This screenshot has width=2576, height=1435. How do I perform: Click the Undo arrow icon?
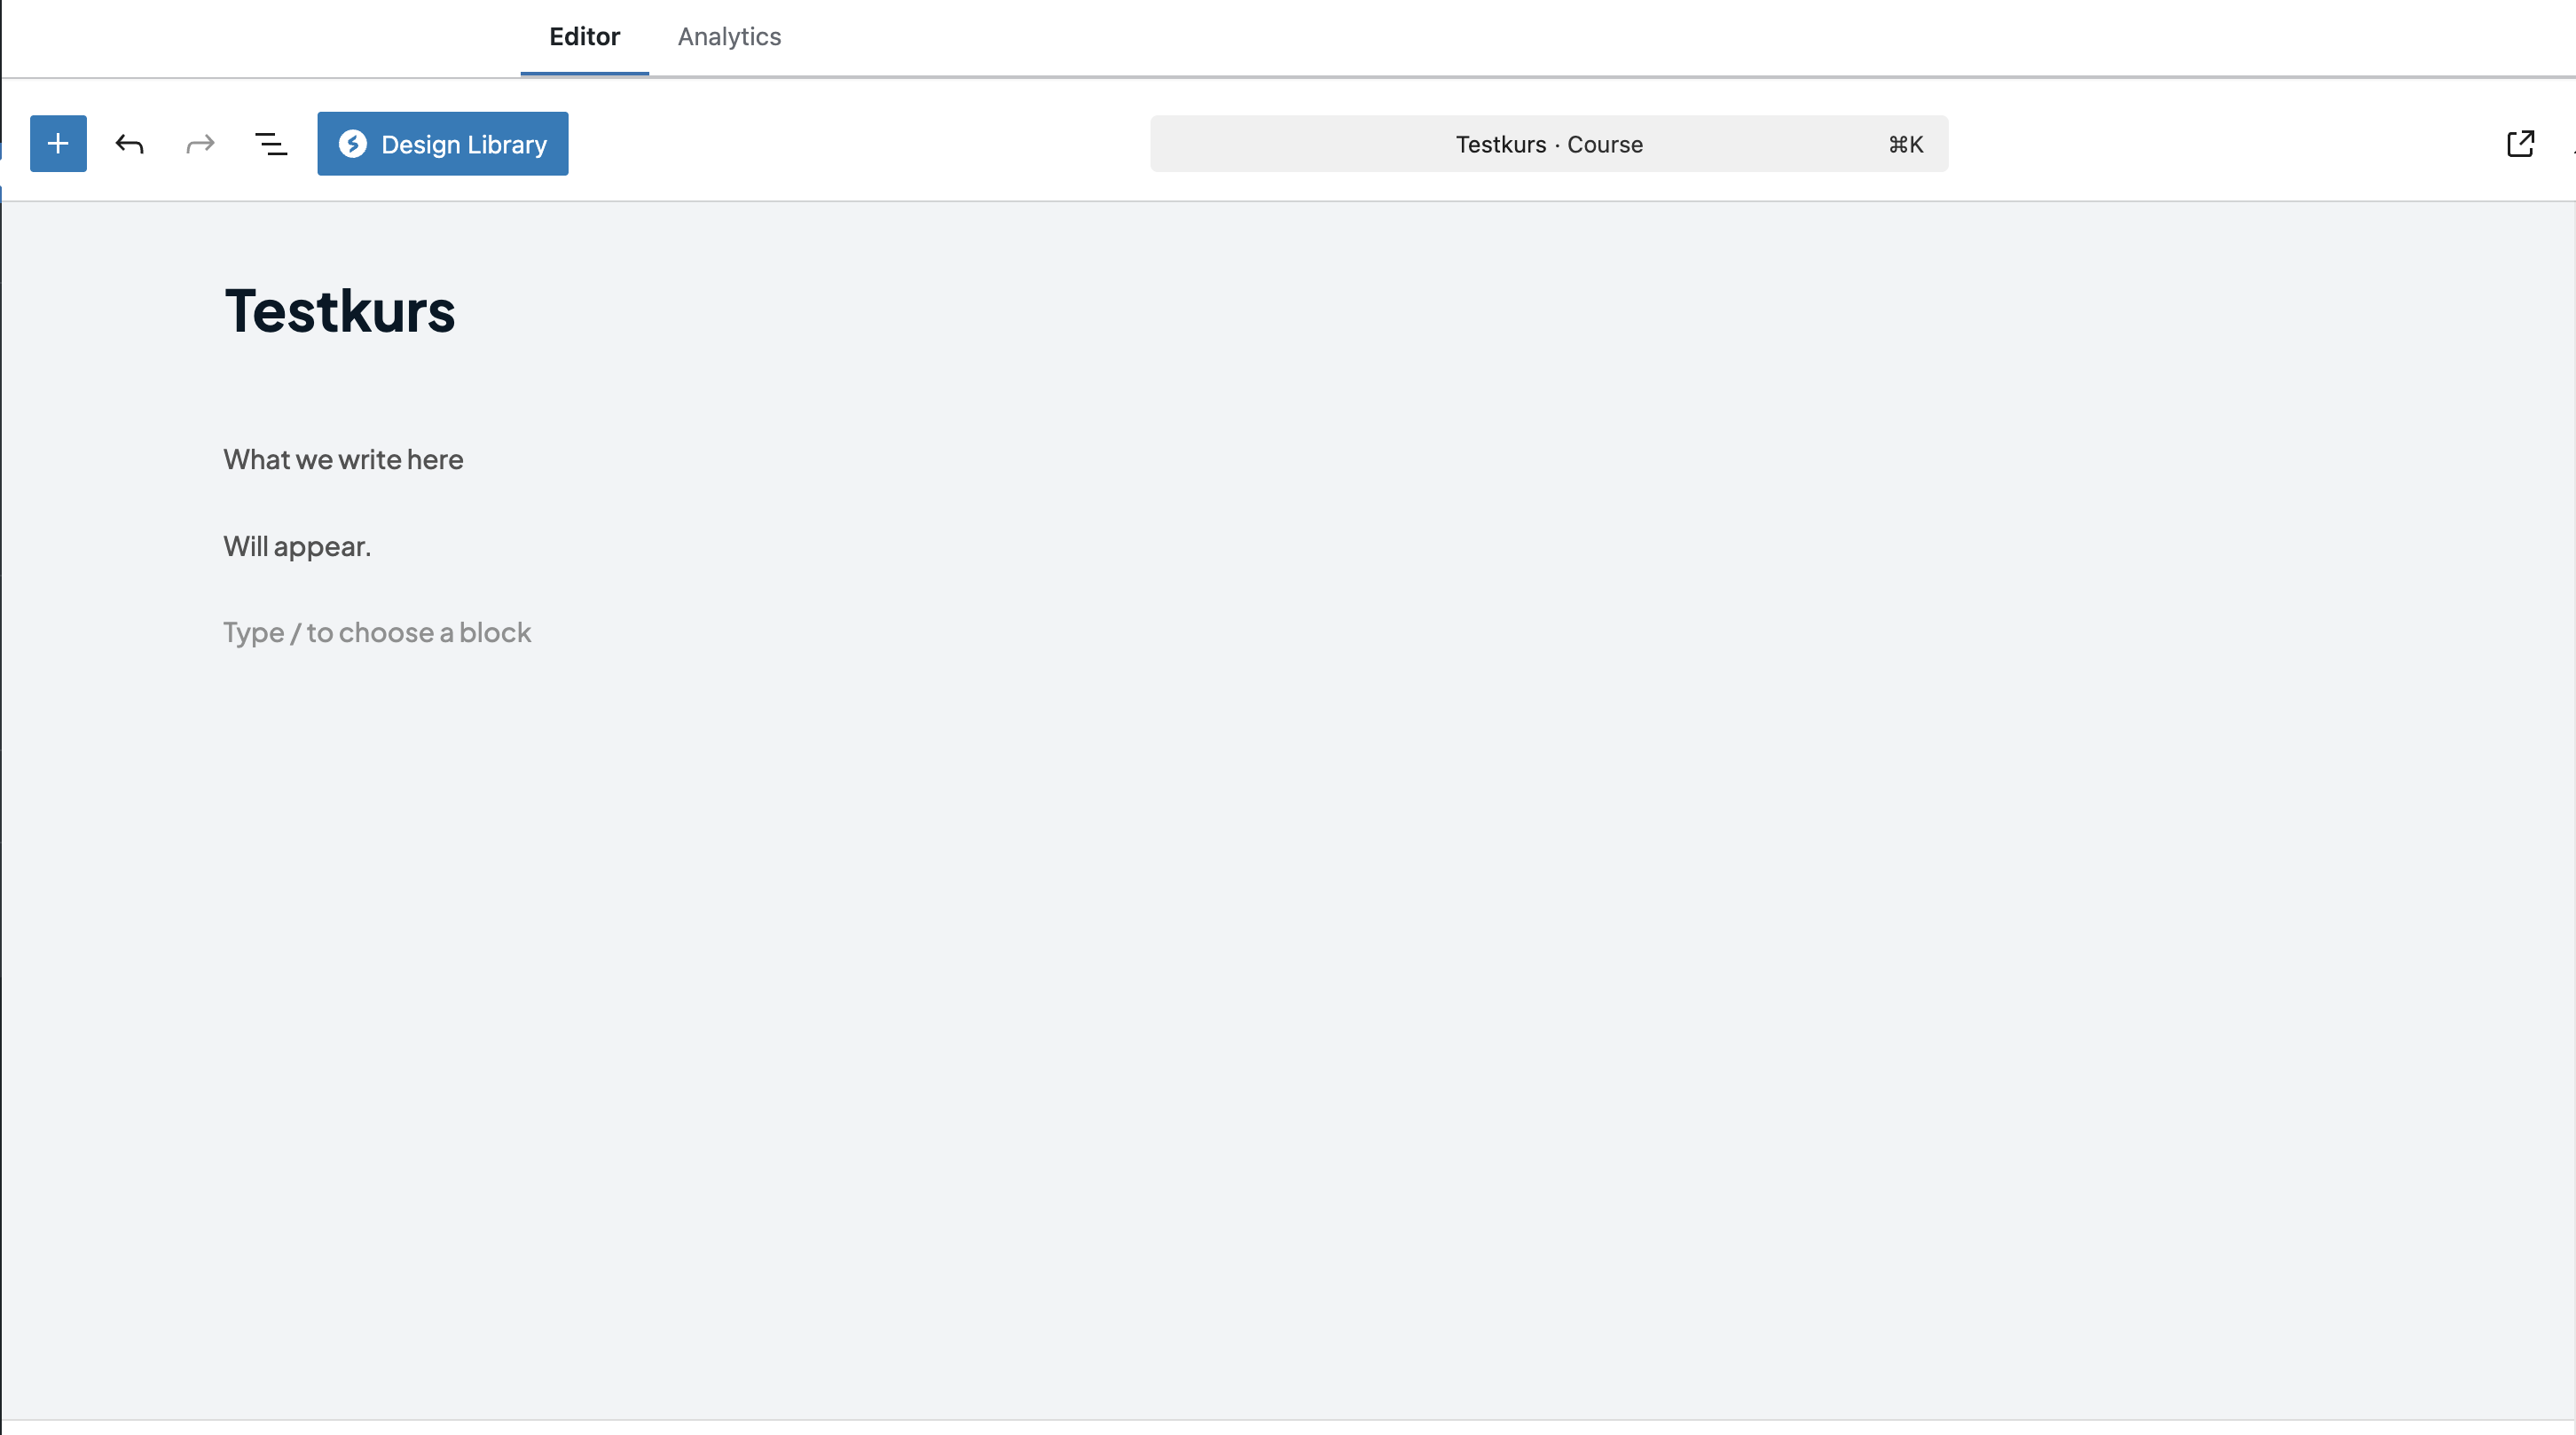(x=129, y=144)
